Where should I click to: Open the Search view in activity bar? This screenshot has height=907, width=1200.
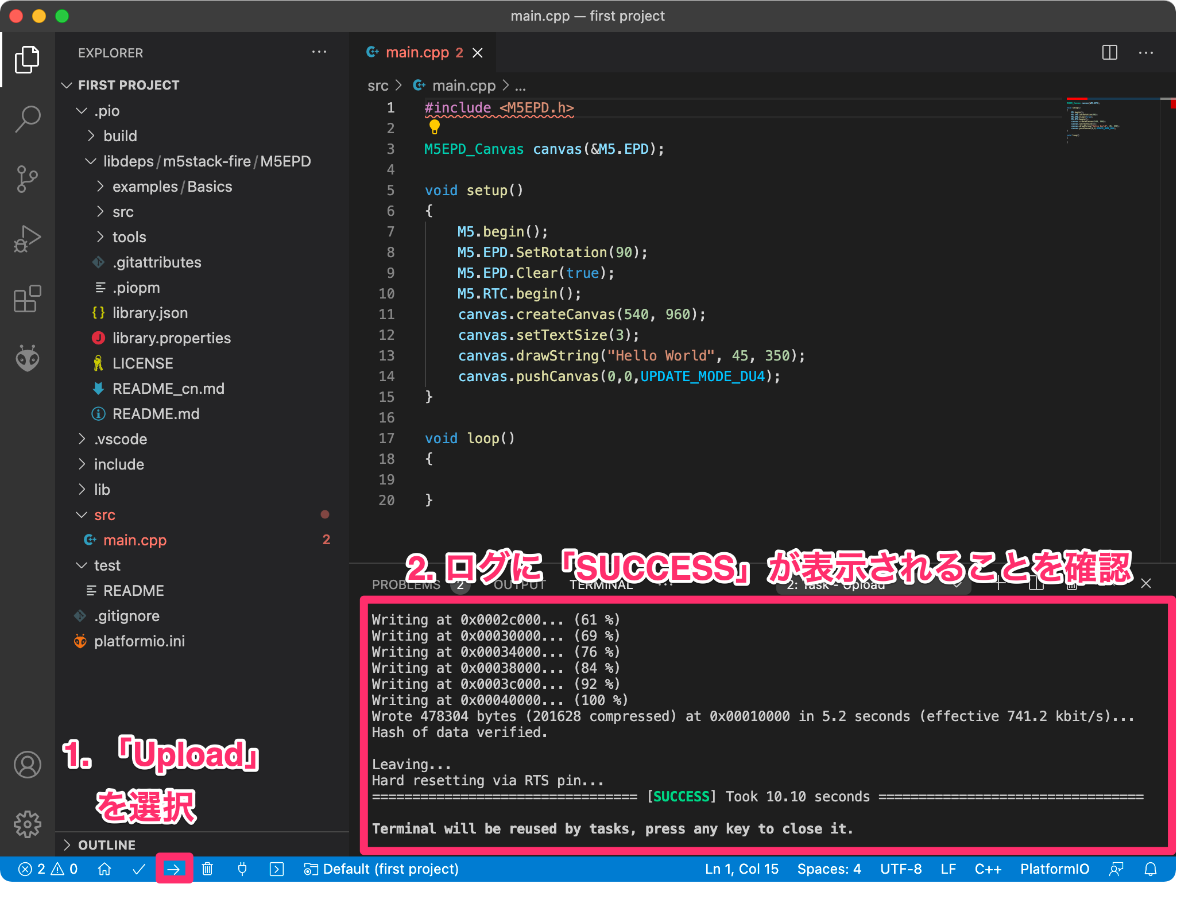(27, 120)
